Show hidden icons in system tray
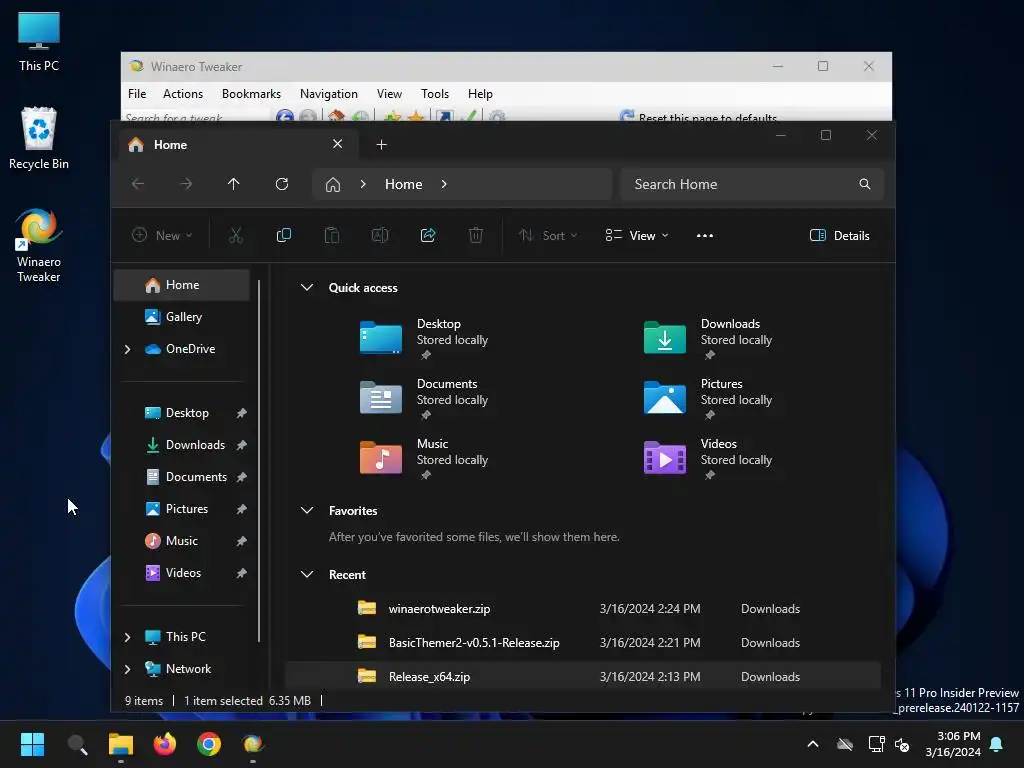The image size is (1024, 768). pos(813,744)
